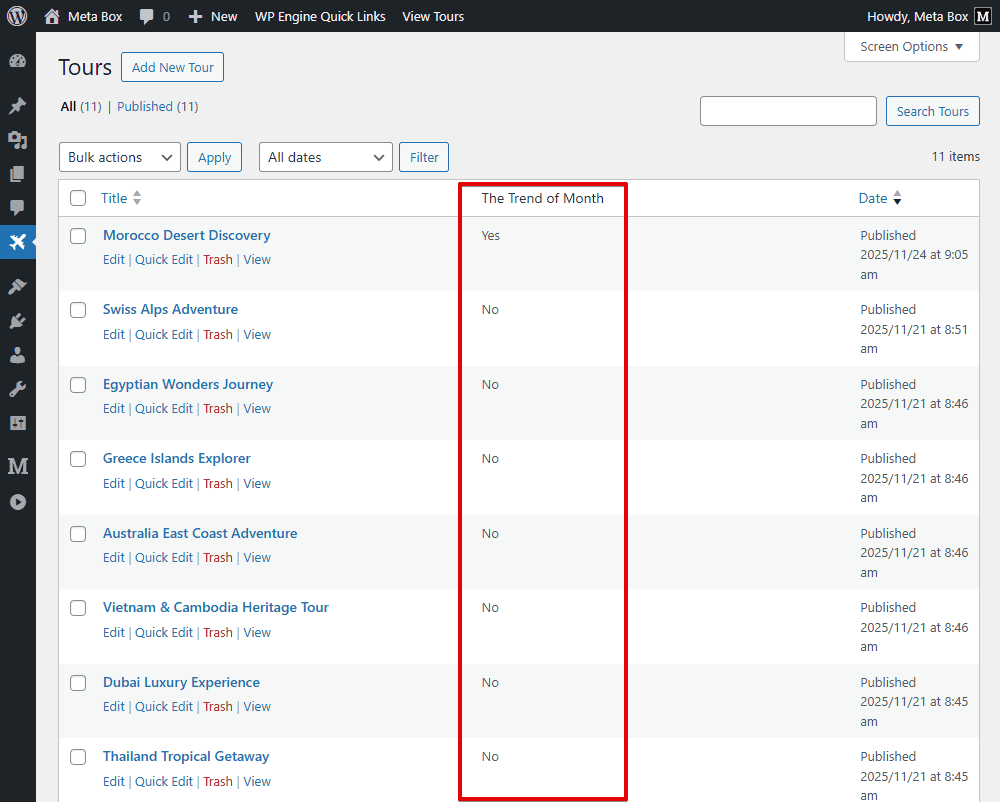1000x805 pixels.
Task: Open Appearance with the paintbrush icon
Action: (x=17, y=286)
